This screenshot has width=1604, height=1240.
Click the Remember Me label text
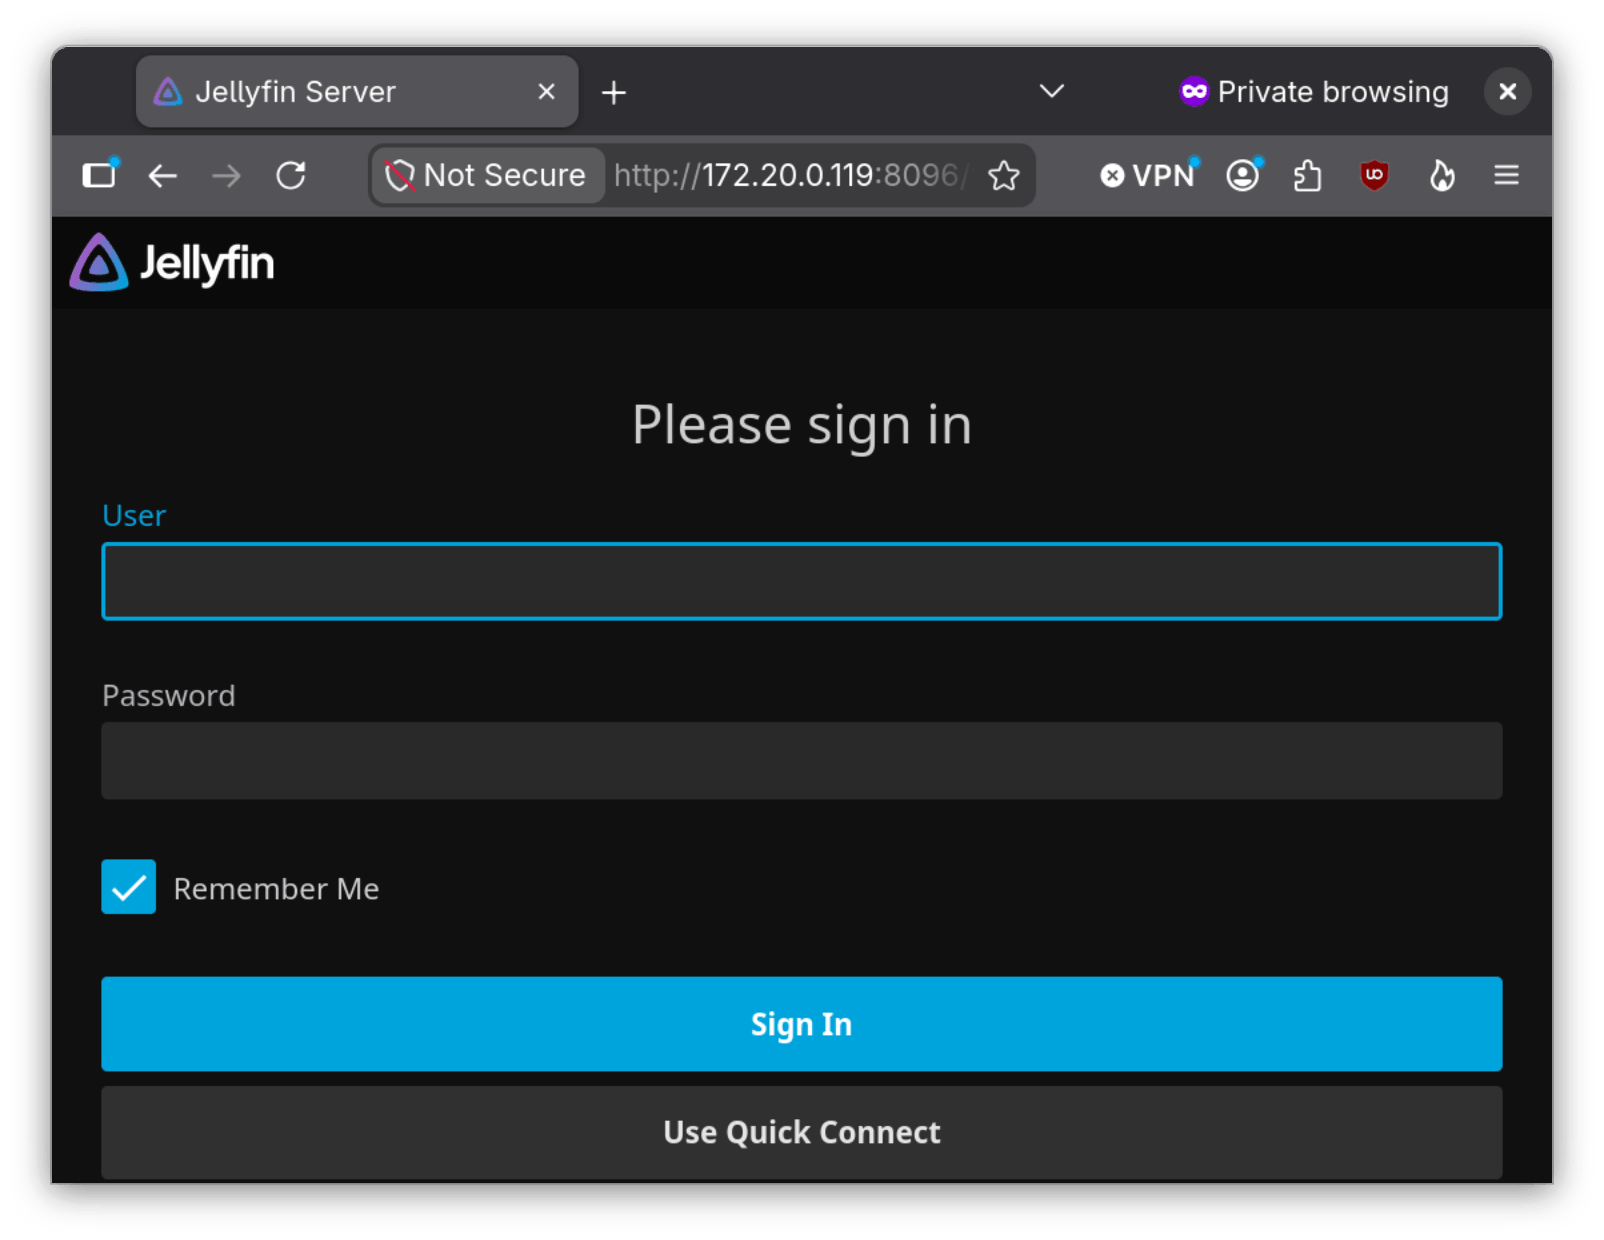tap(276, 889)
